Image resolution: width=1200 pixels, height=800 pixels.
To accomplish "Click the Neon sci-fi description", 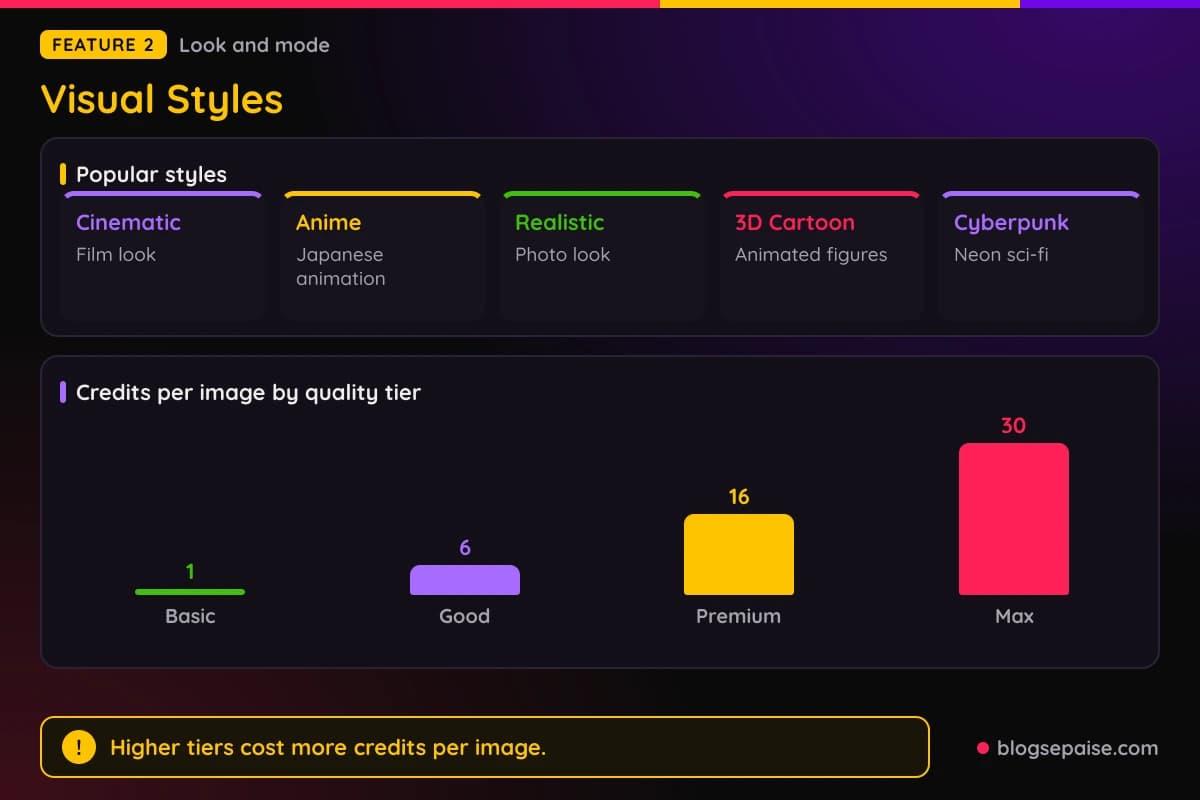I will [1001, 254].
